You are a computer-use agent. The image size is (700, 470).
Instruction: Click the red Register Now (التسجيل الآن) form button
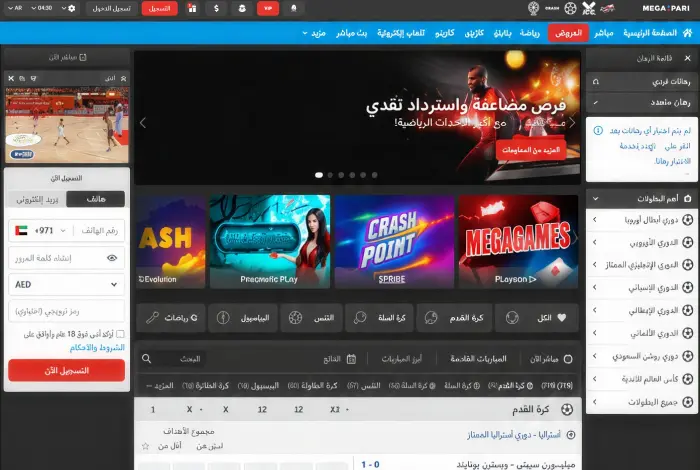[67, 370]
